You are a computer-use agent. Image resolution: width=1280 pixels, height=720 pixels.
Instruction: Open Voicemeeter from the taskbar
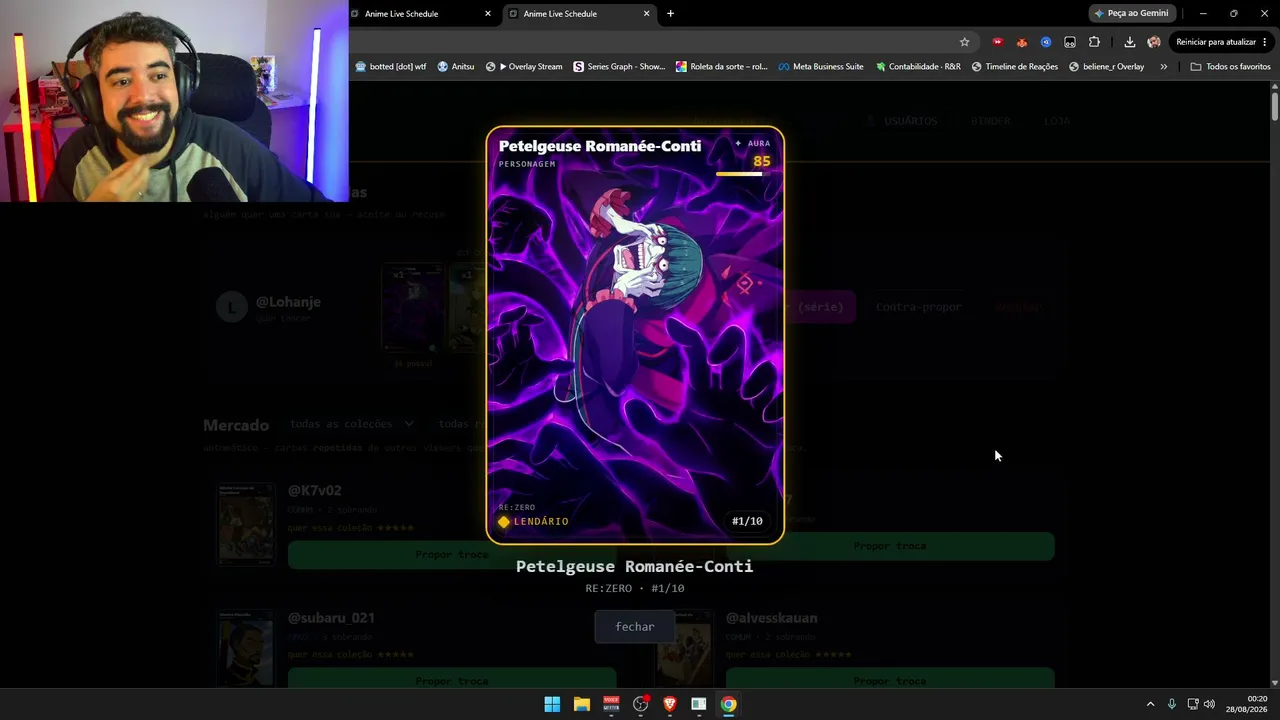tap(611, 704)
